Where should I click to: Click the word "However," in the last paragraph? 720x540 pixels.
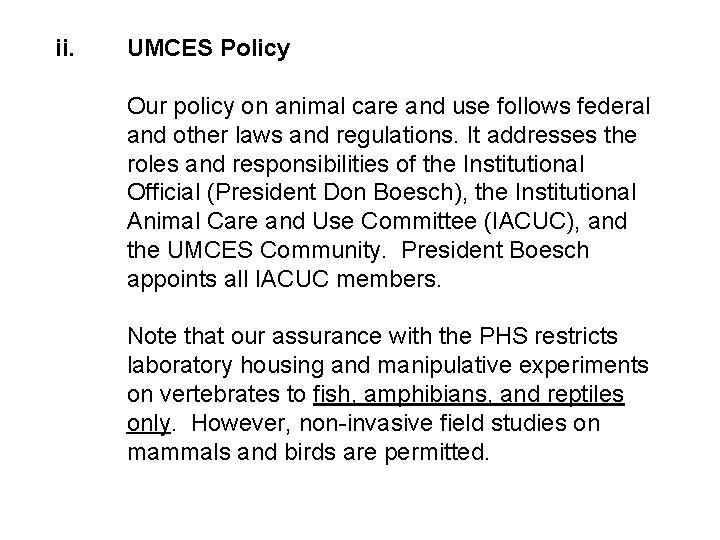pos(241,424)
